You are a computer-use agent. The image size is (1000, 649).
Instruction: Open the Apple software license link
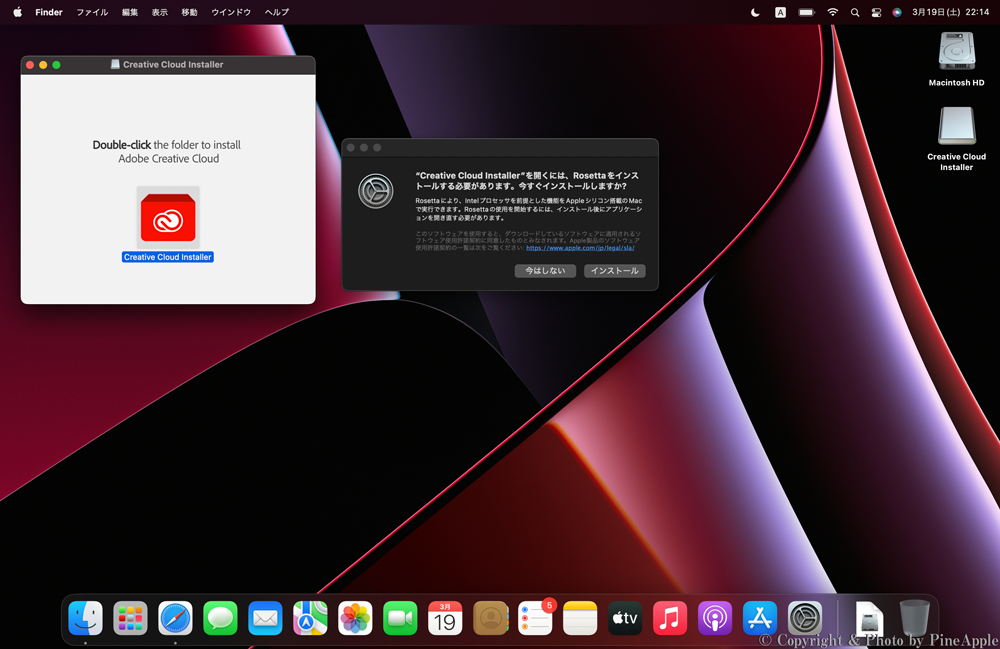pos(580,248)
